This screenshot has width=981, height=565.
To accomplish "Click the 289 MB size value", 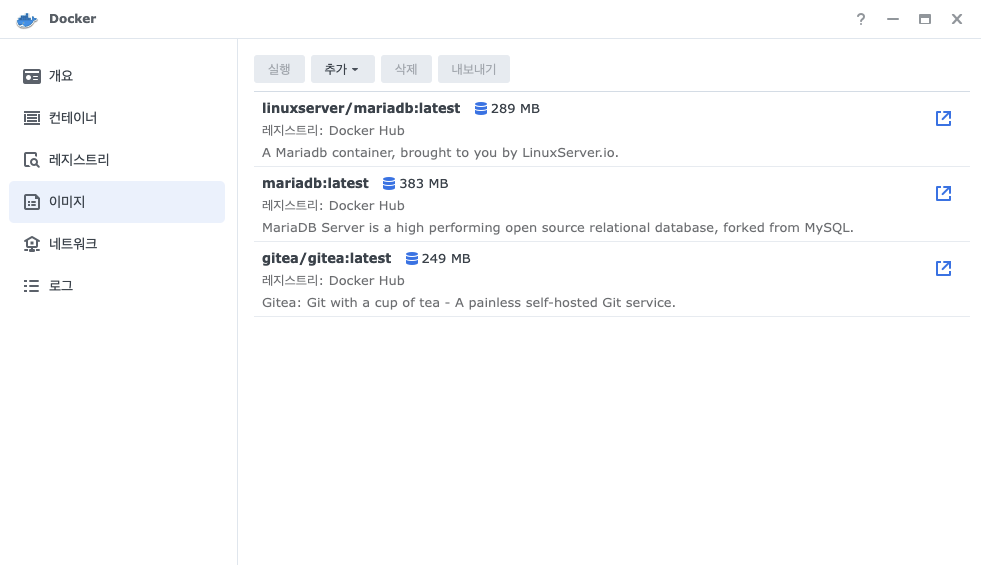I will point(515,109).
